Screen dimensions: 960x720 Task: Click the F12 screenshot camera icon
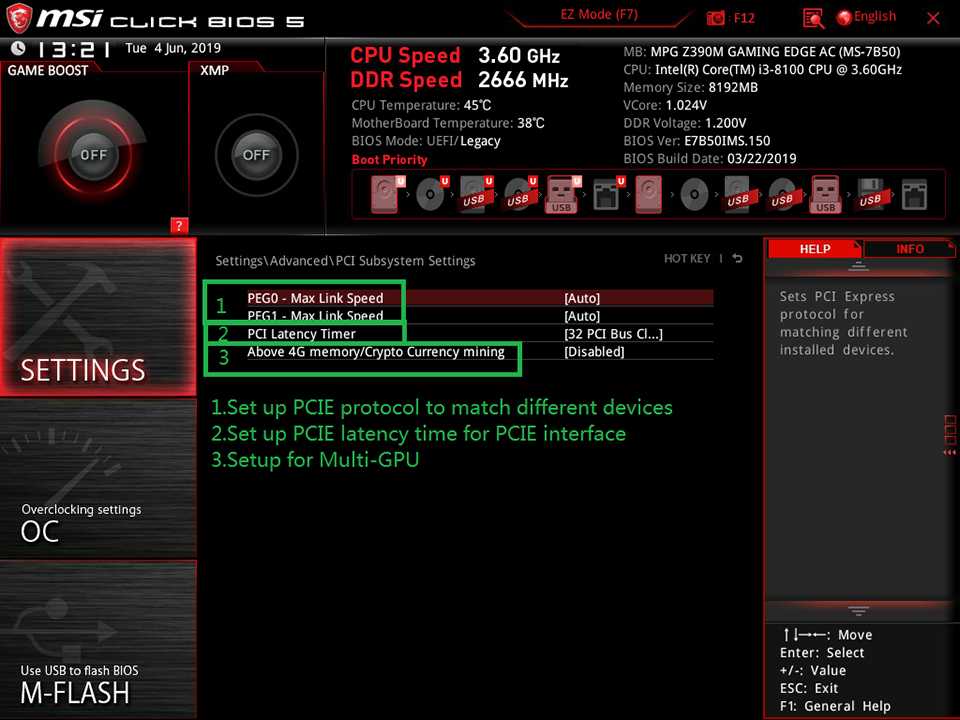coord(717,18)
